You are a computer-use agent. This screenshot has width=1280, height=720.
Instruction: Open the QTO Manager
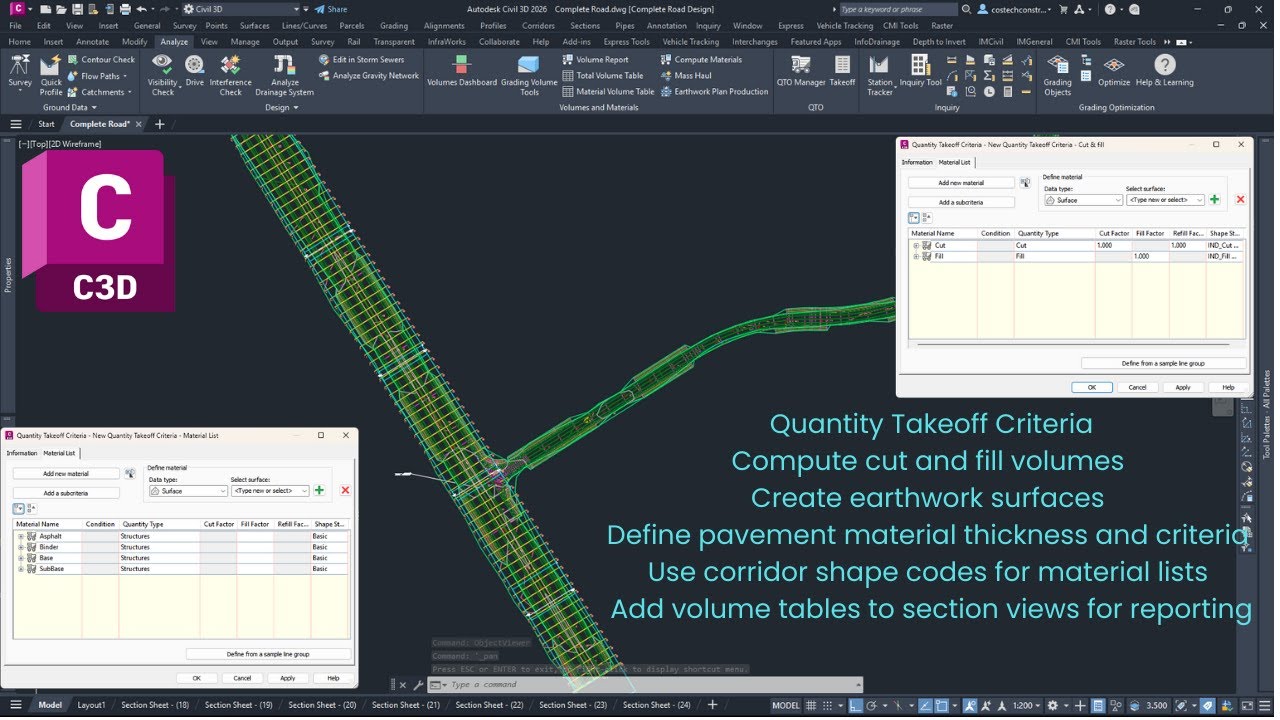(802, 72)
